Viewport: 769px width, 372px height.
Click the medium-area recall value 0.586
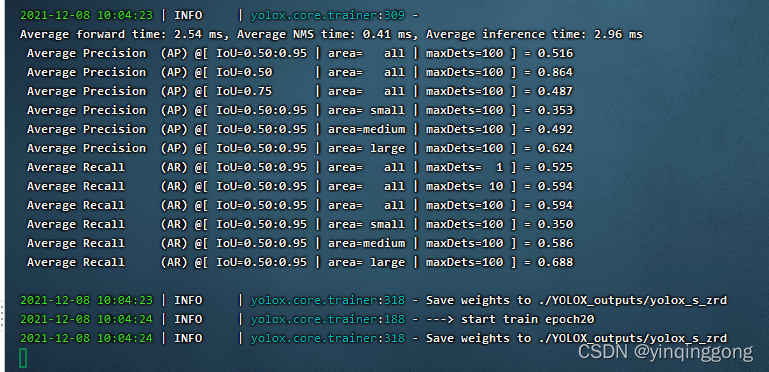pos(555,243)
